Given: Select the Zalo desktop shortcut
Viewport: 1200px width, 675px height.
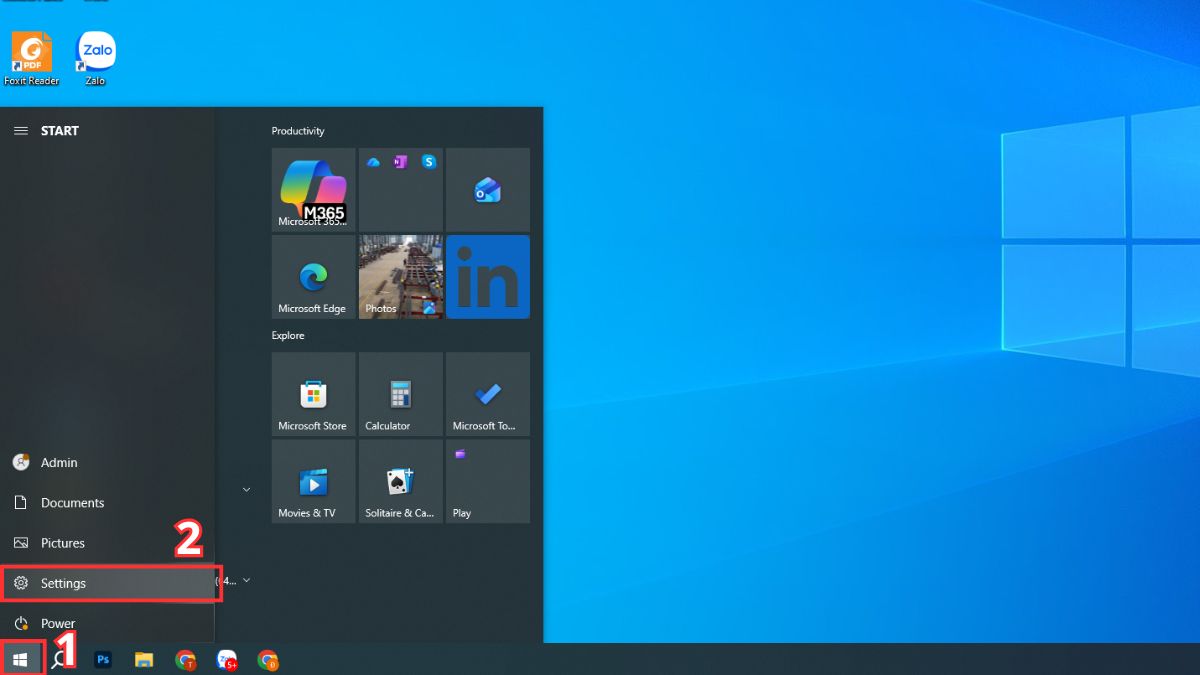Looking at the screenshot, I should (95, 58).
